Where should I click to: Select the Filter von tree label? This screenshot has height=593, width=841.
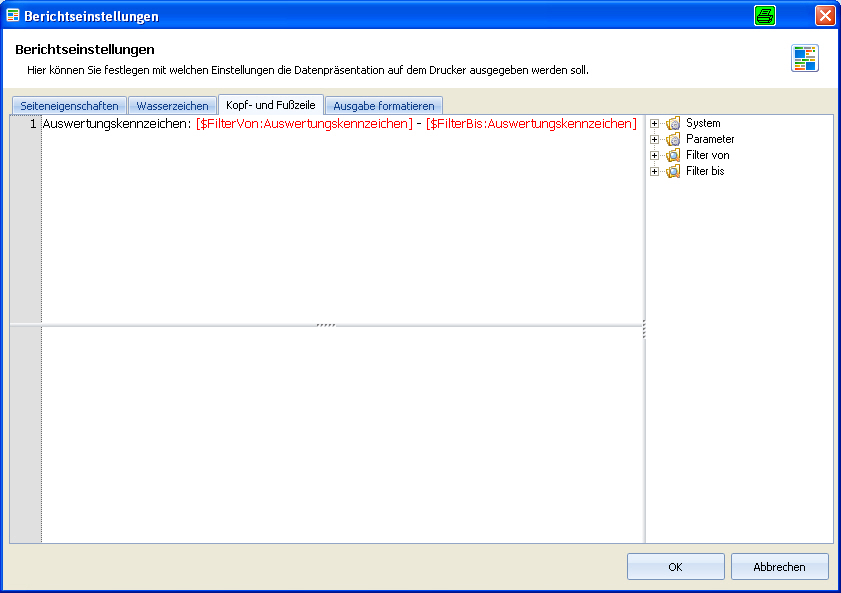(x=707, y=155)
